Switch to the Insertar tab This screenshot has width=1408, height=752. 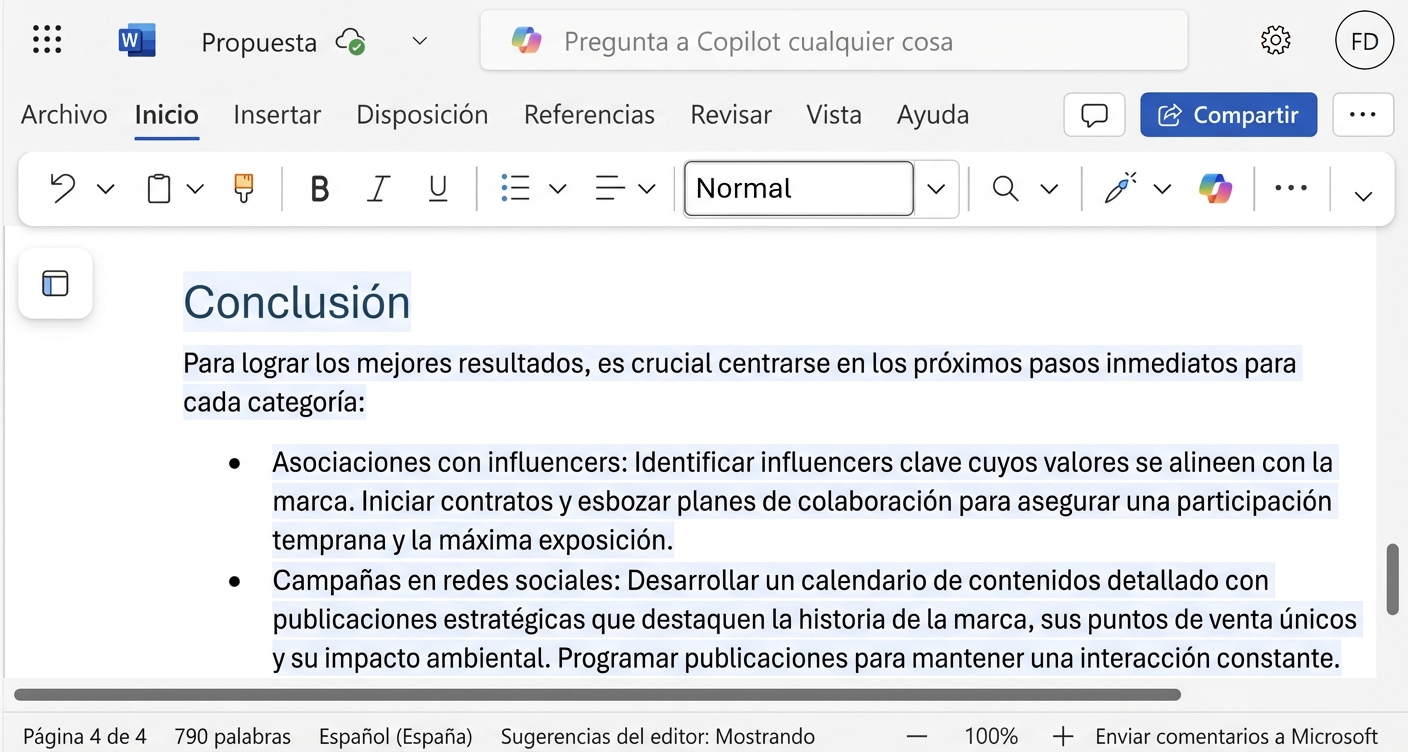coord(277,115)
